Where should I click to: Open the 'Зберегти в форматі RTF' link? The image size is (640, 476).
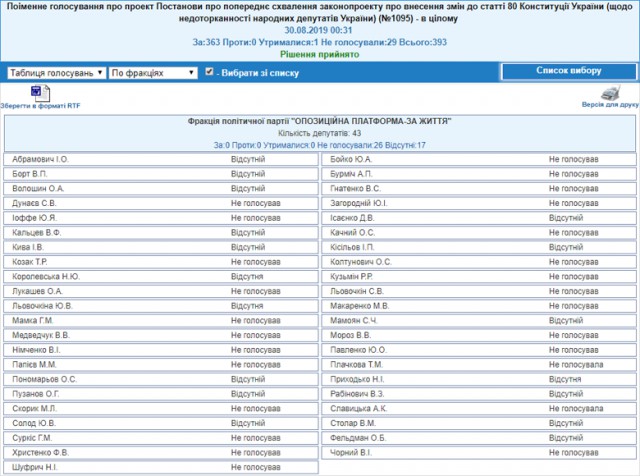[40, 106]
